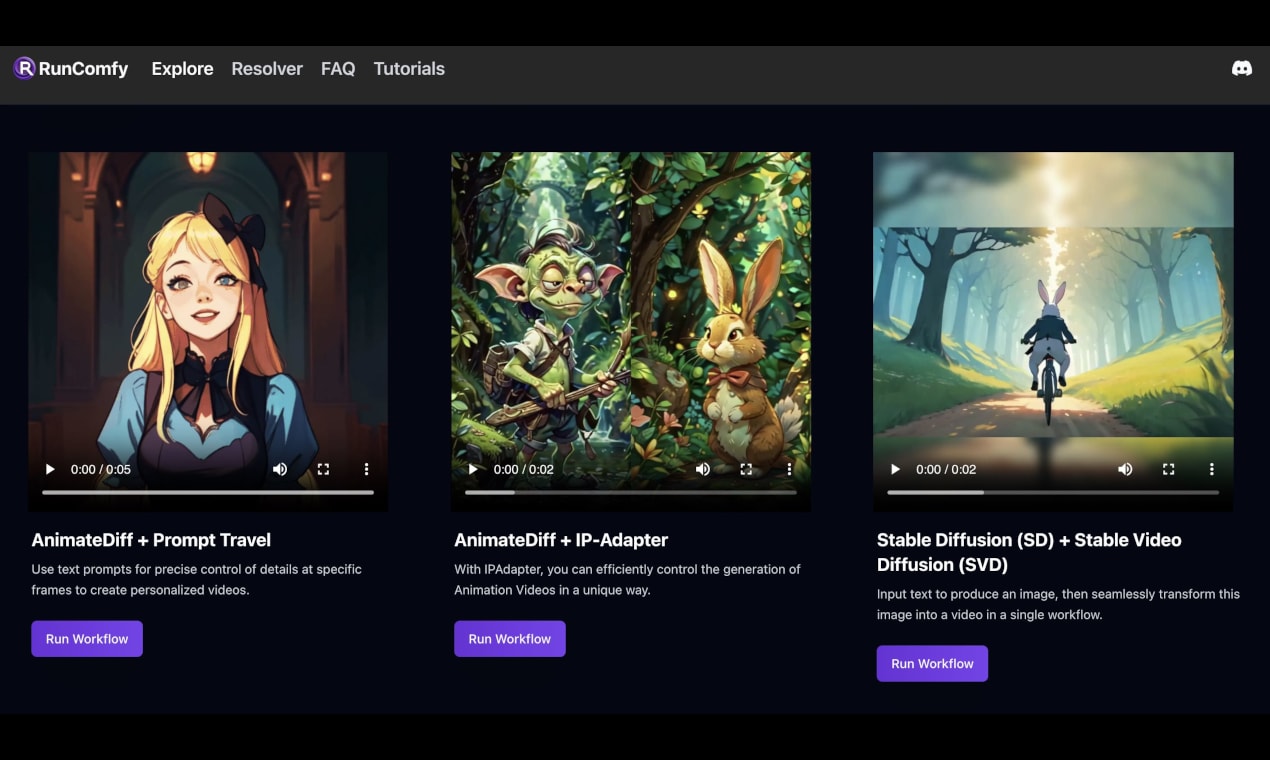Run Workflow for AnimateDiff + IP-Adapter
This screenshot has width=1270, height=760.
click(x=510, y=639)
